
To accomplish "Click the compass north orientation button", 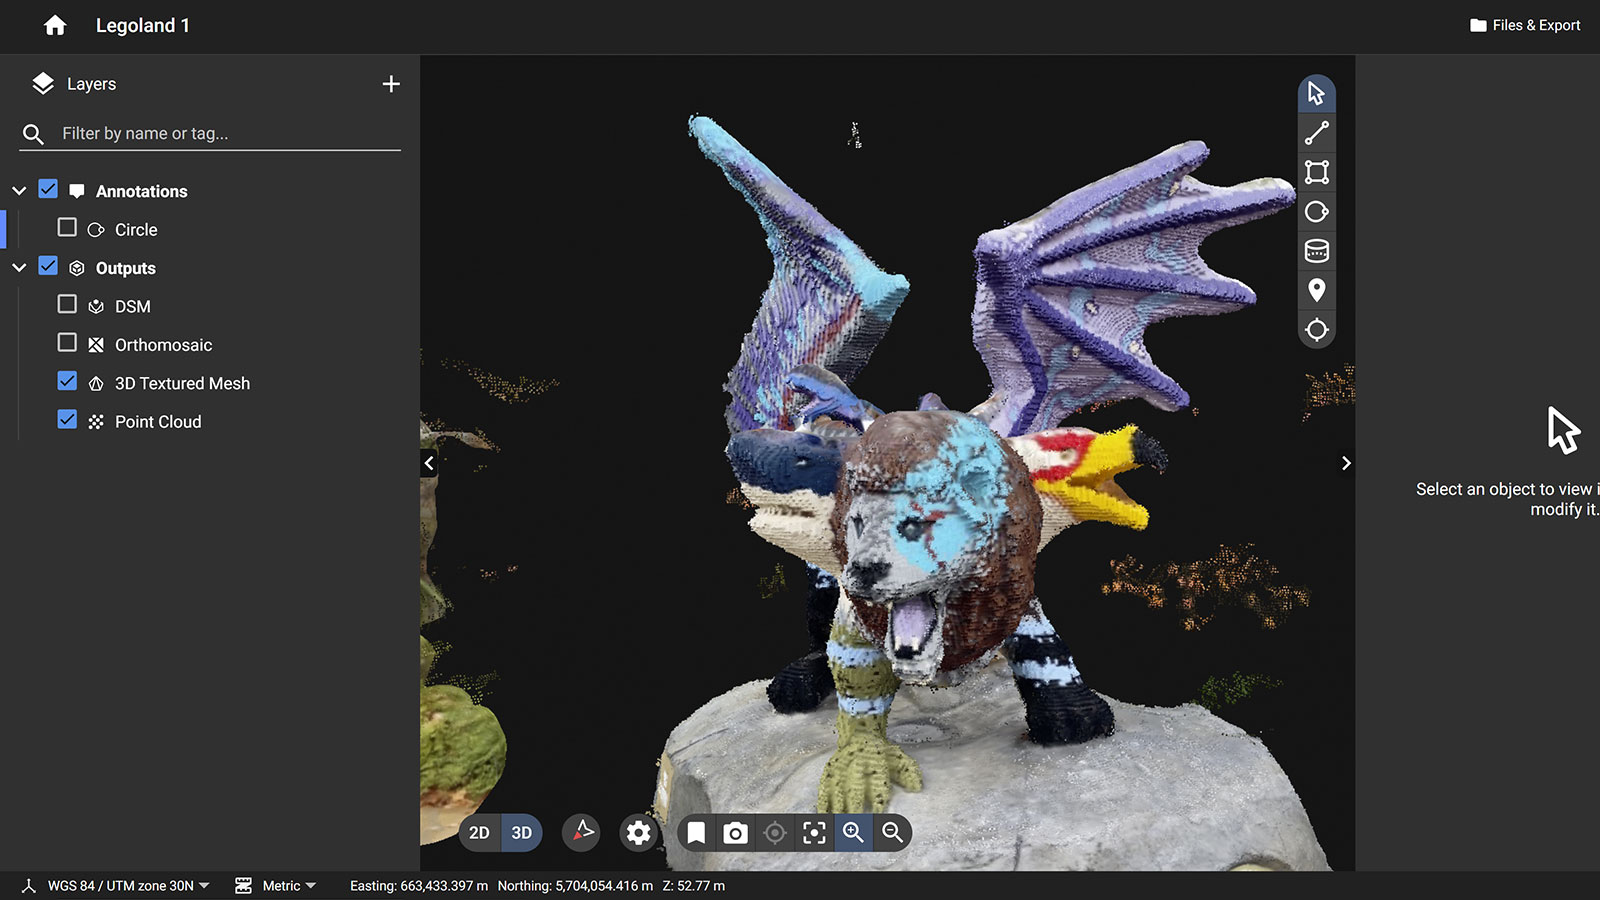I will point(581,832).
